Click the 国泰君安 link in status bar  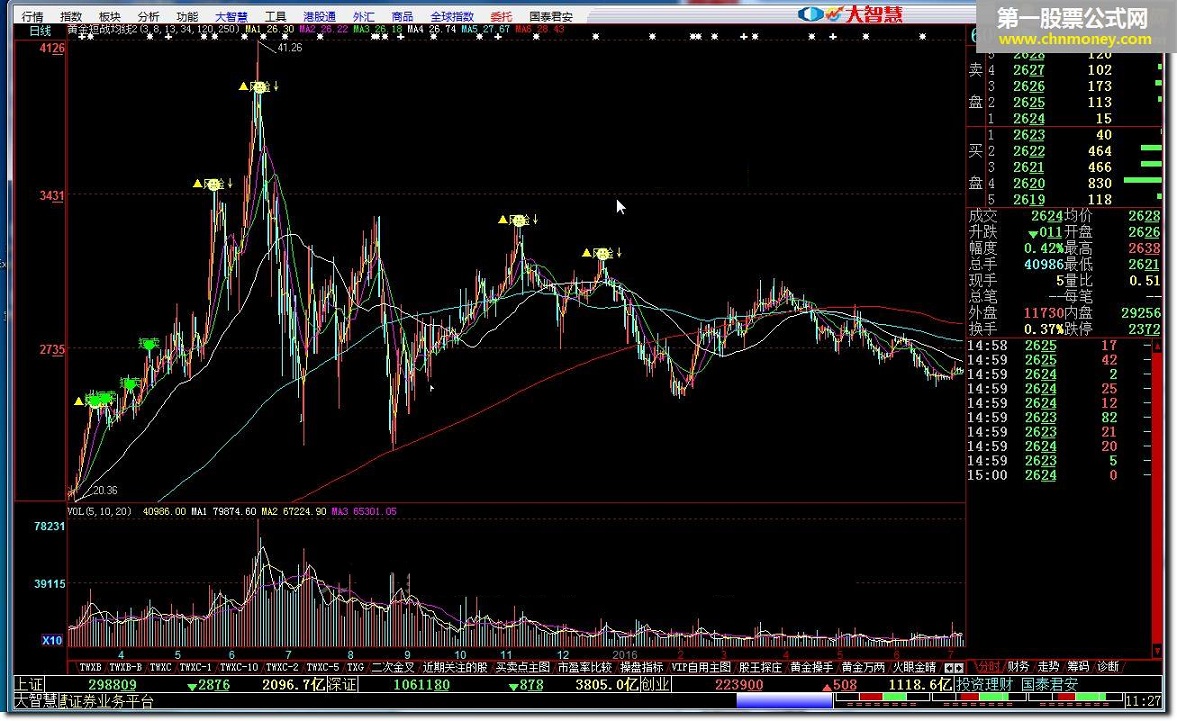[x=1049, y=684]
